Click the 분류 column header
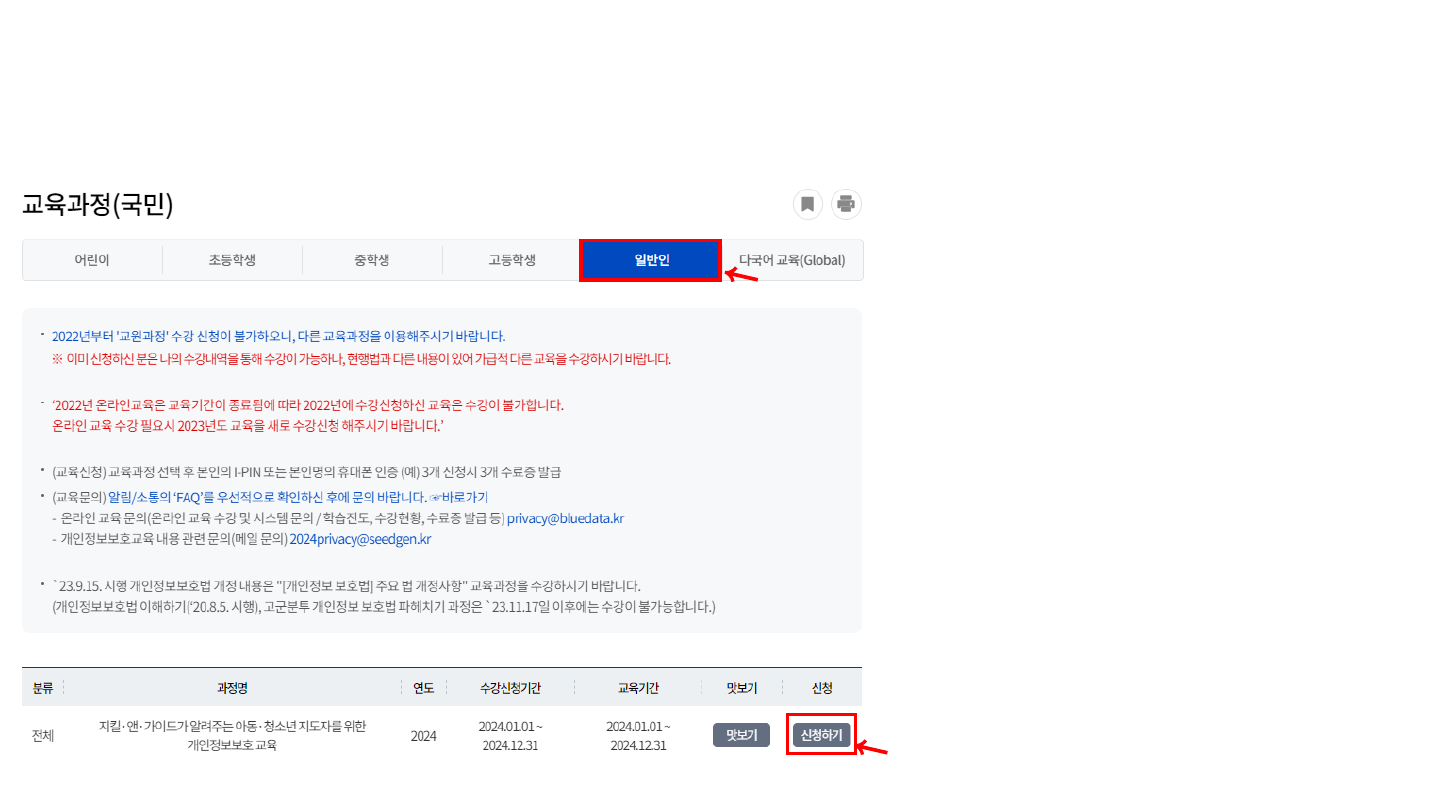This screenshot has width=1440, height=810. click(x=42, y=687)
